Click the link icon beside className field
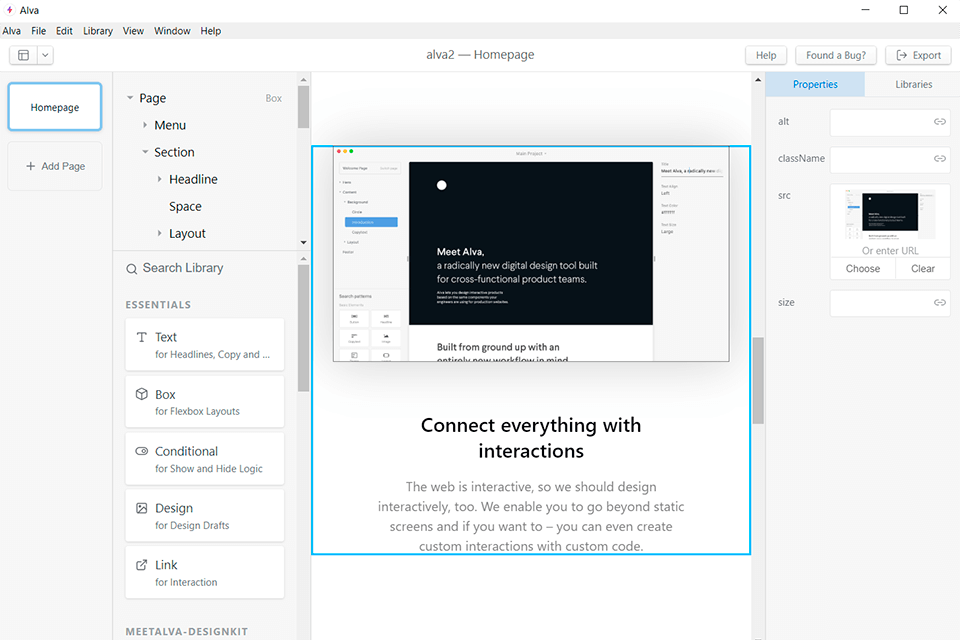 939,159
